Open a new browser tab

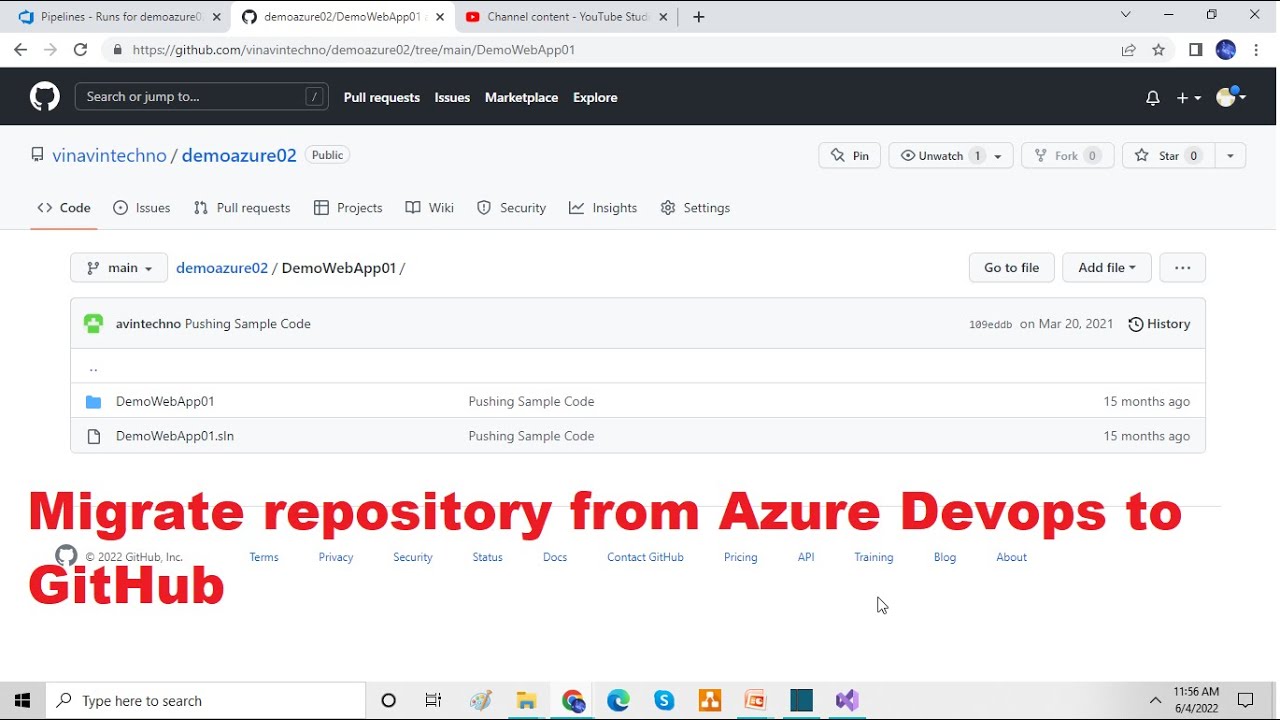(x=698, y=16)
